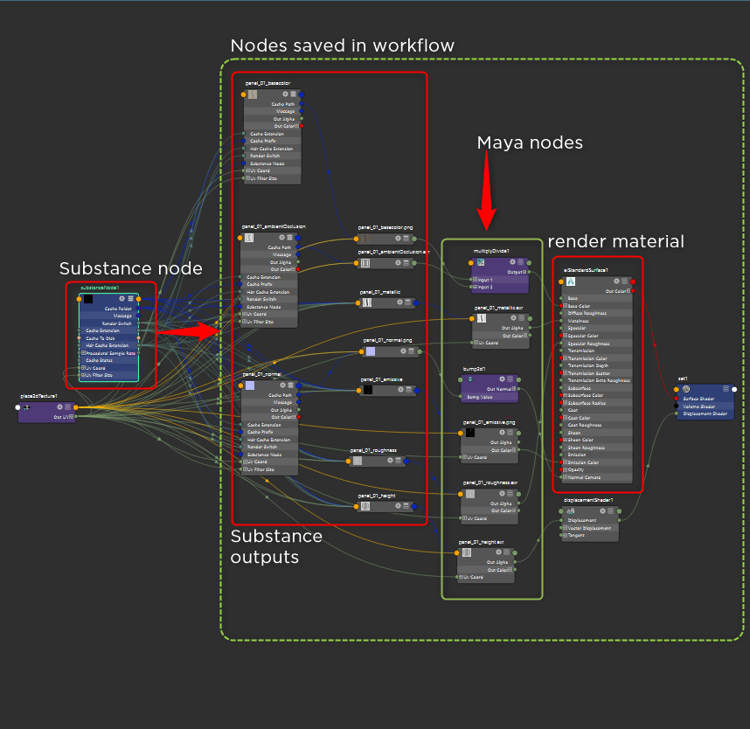Click the bars view-mode icon on aiStandardSurface1
Image resolution: width=750 pixels, height=729 pixels.
624,281
